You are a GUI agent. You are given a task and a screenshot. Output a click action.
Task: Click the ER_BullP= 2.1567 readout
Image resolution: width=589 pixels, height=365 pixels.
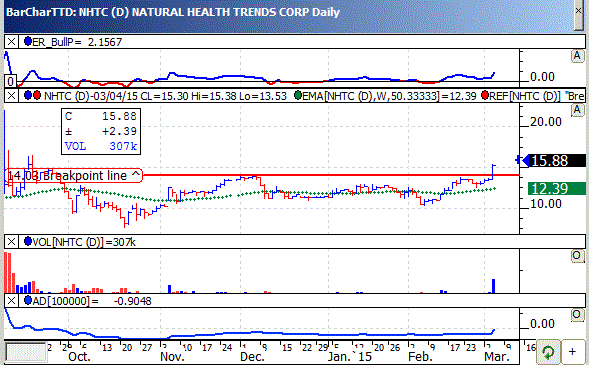point(77,42)
